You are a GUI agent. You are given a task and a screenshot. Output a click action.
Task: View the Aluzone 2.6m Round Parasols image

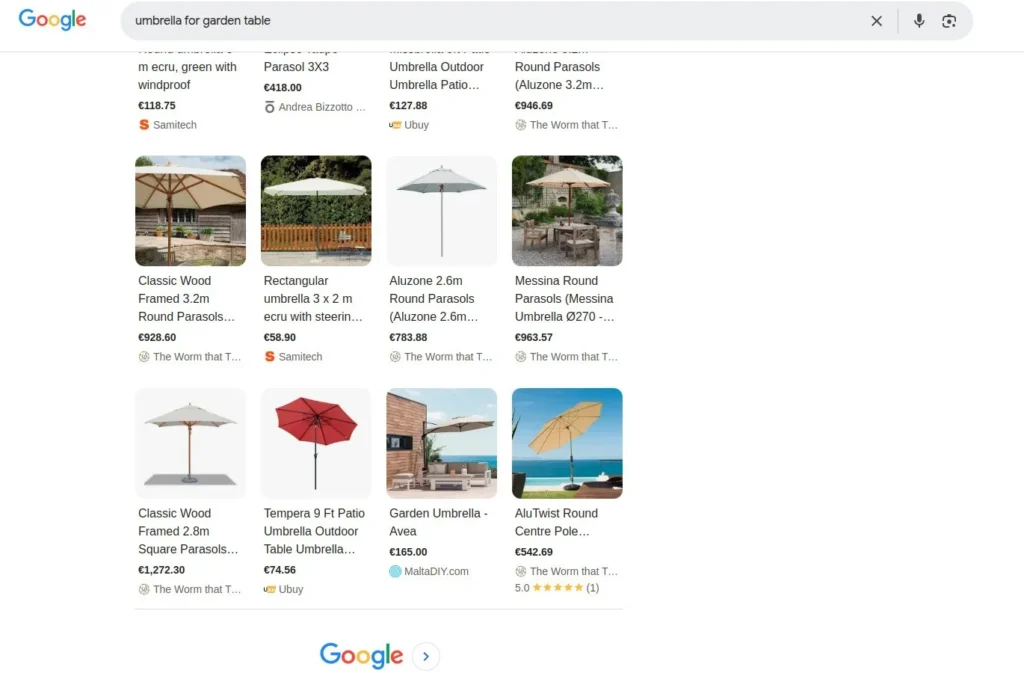point(441,211)
